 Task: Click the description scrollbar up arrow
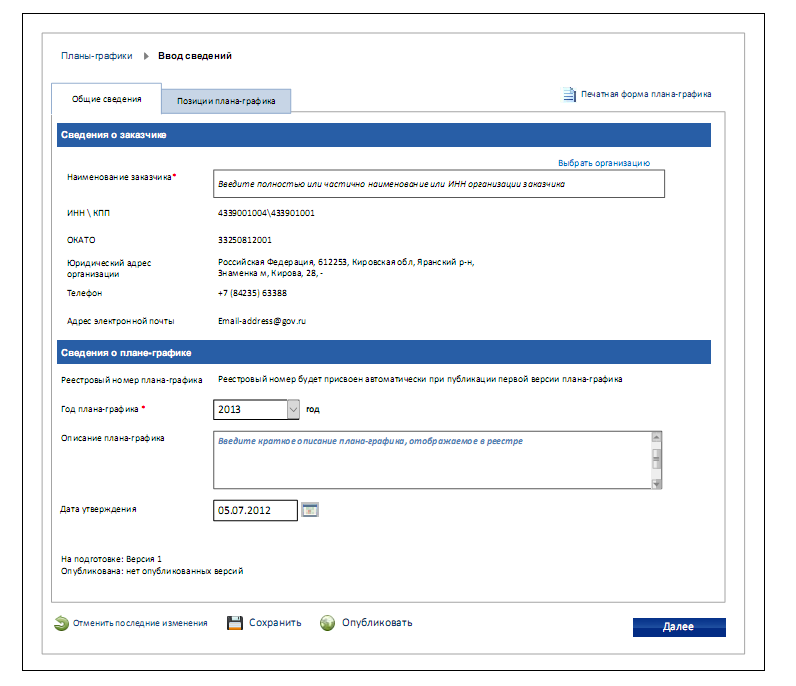pos(656,437)
